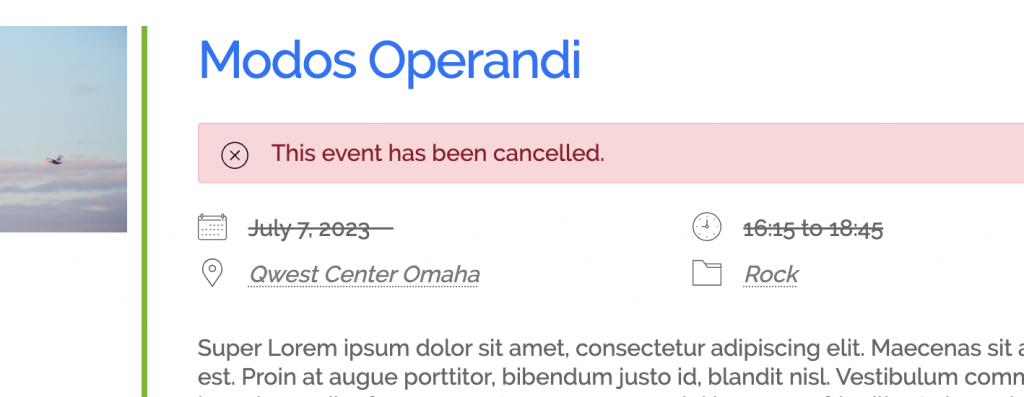1024x397 pixels.
Task: Click the event sky thumbnail image
Action: click(63, 129)
